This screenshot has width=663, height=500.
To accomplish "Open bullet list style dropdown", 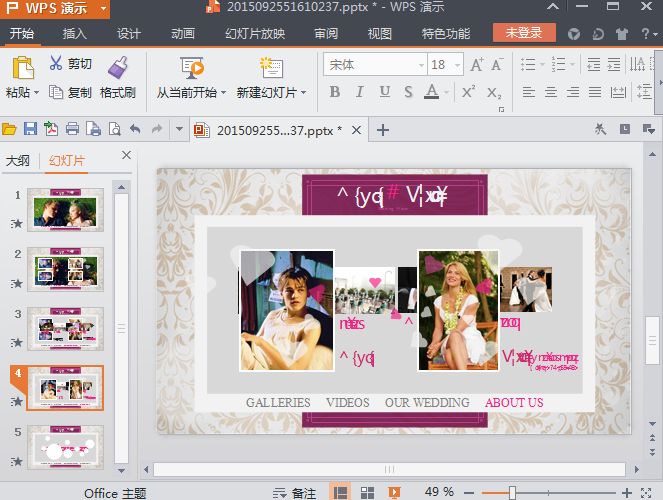I will (542, 64).
